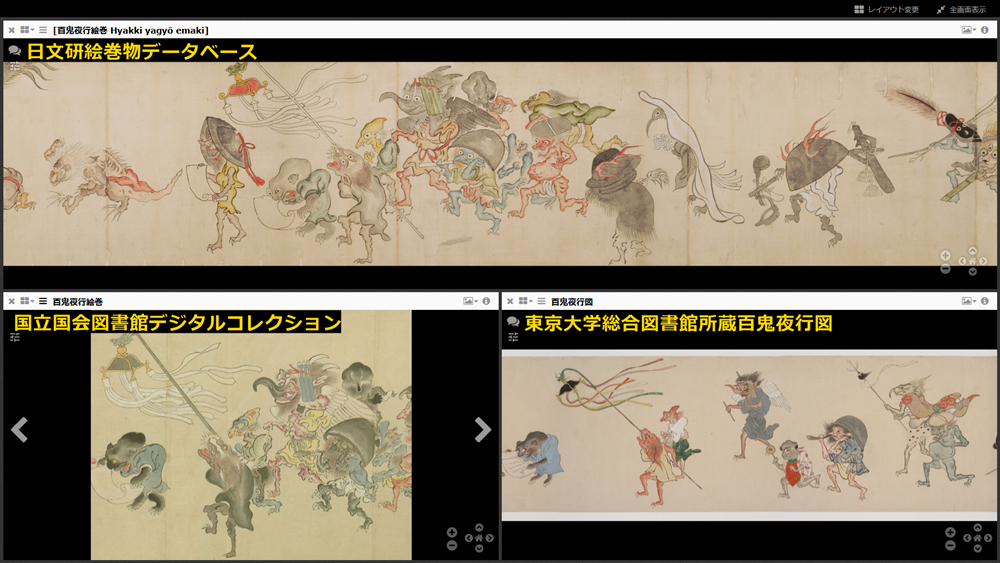Image resolution: width=1000 pixels, height=563 pixels.
Task: Open レイアウト変更 layout change menu
Action: [886, 10]
